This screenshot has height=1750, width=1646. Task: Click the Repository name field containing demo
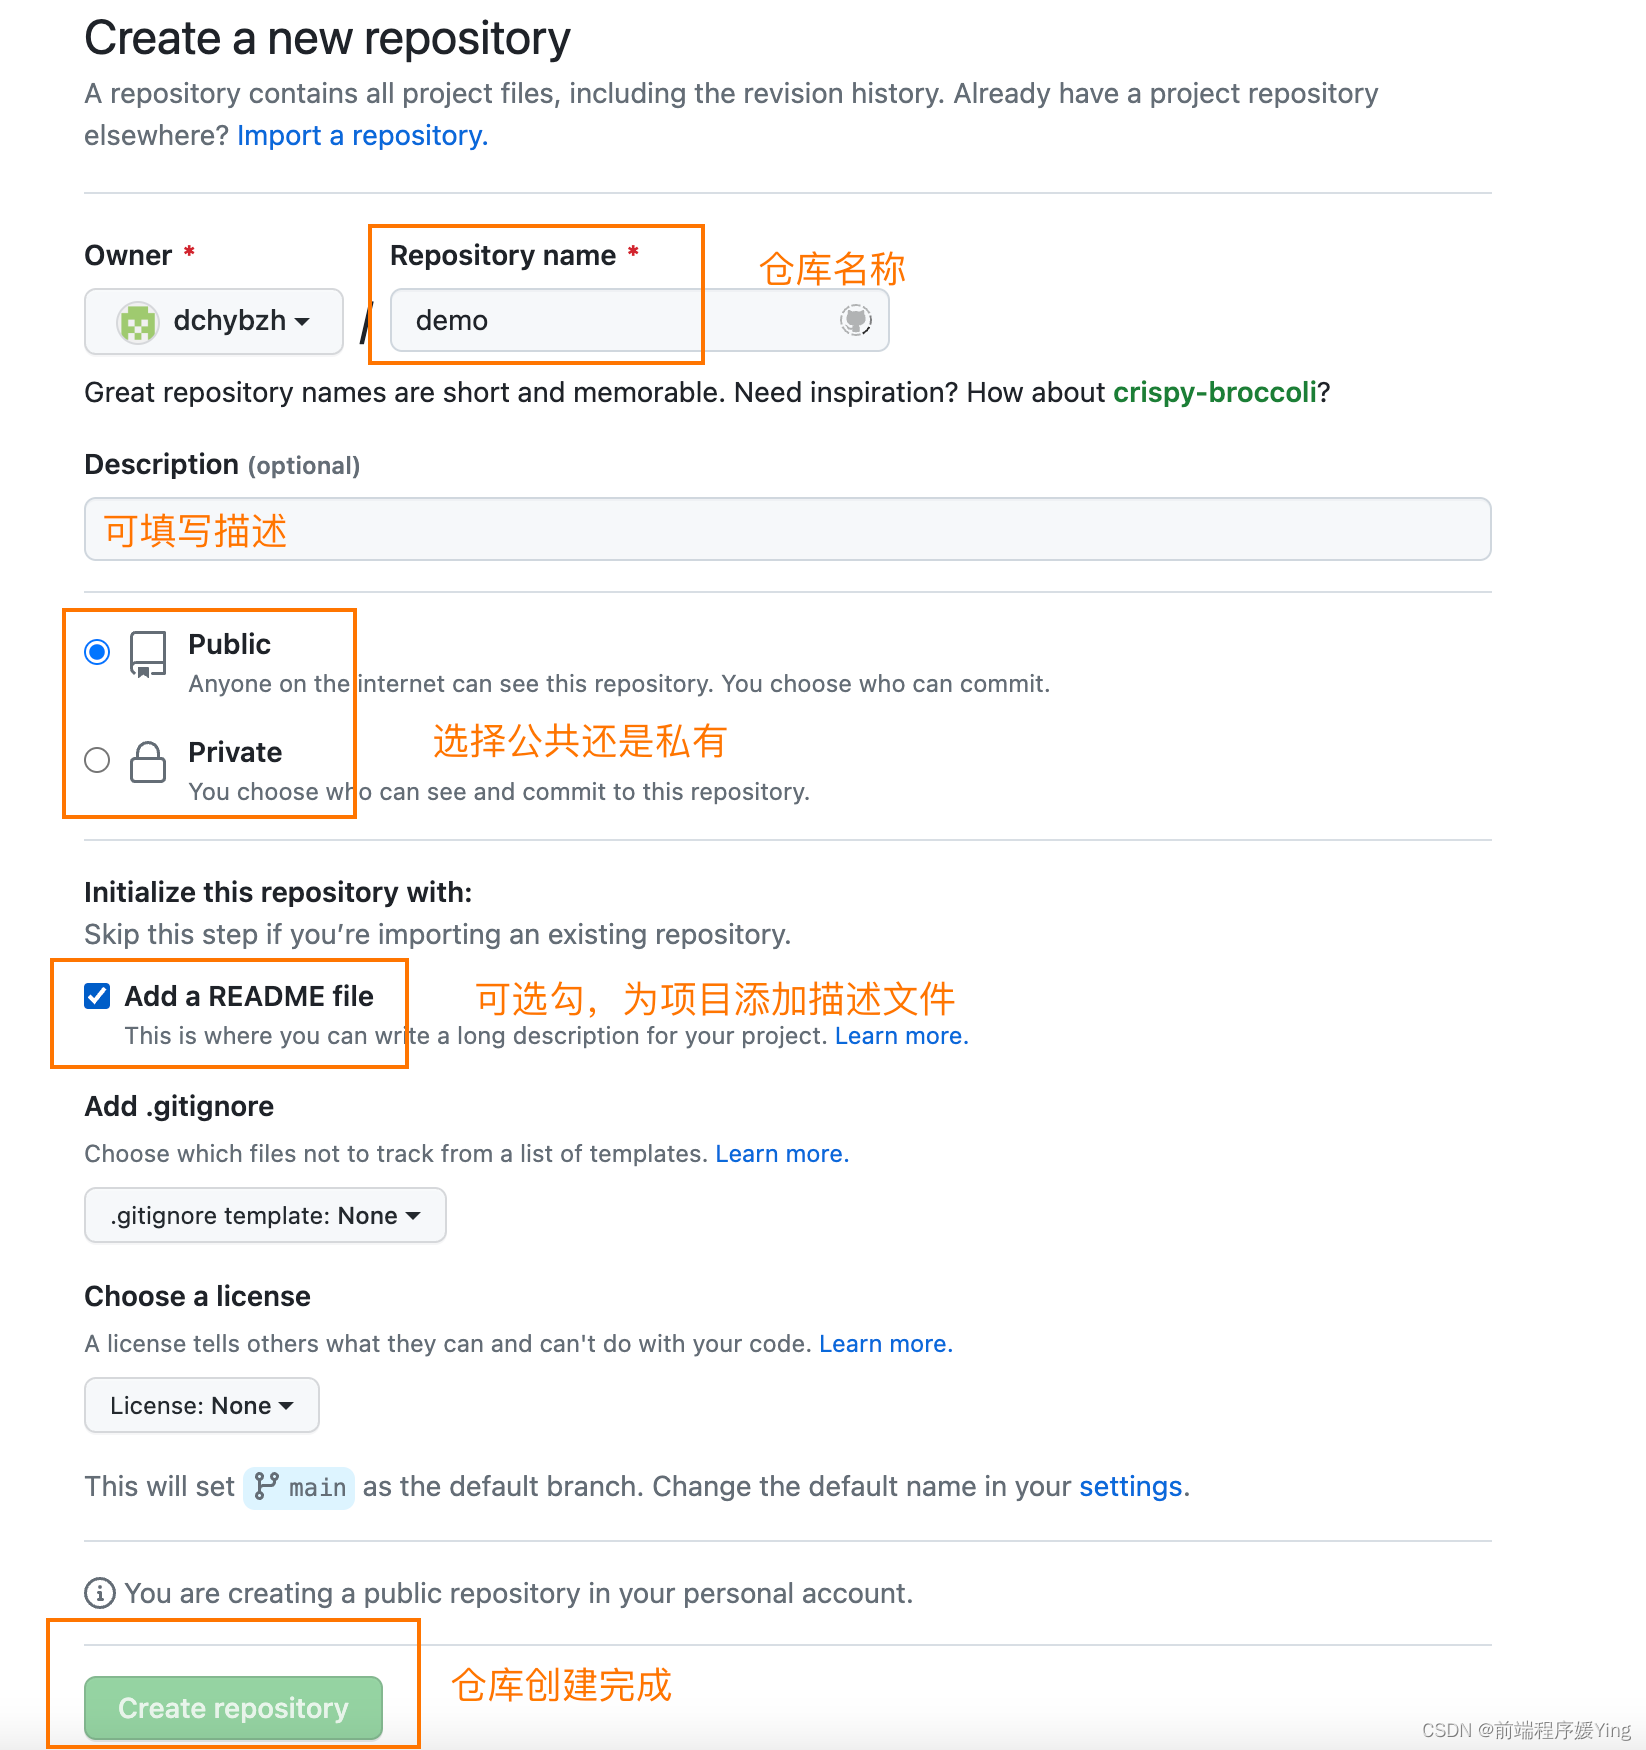click(x=639, y=320)
